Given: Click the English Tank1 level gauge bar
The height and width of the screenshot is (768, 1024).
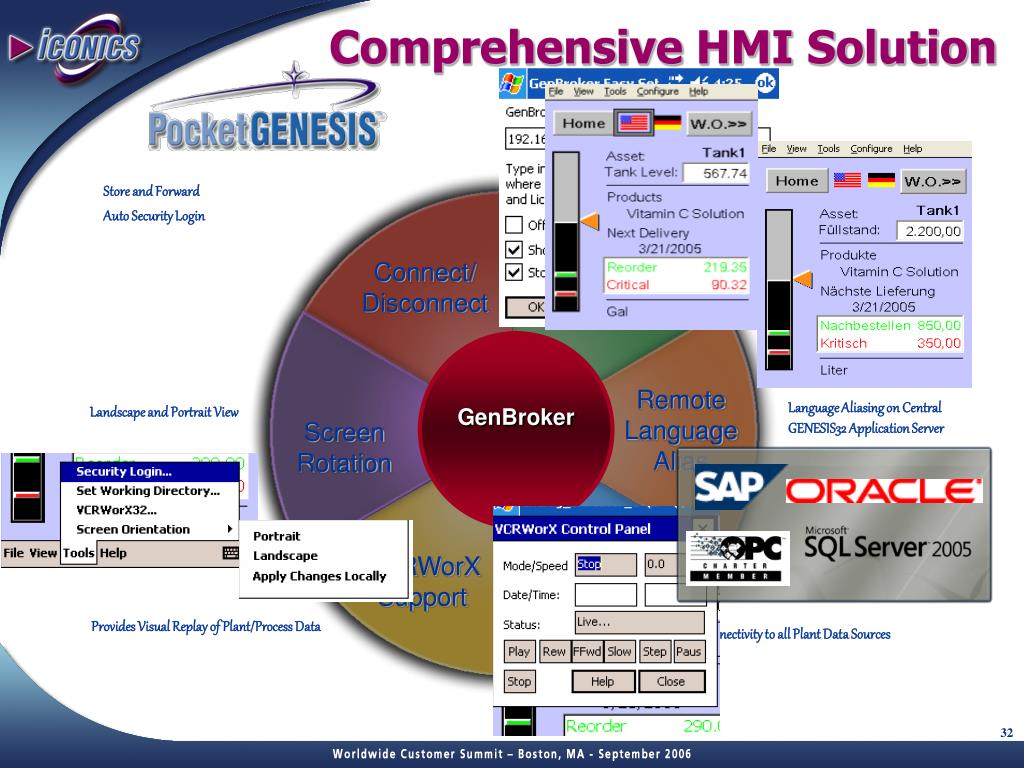Looking at the screenshot, I should coord(566,231).
